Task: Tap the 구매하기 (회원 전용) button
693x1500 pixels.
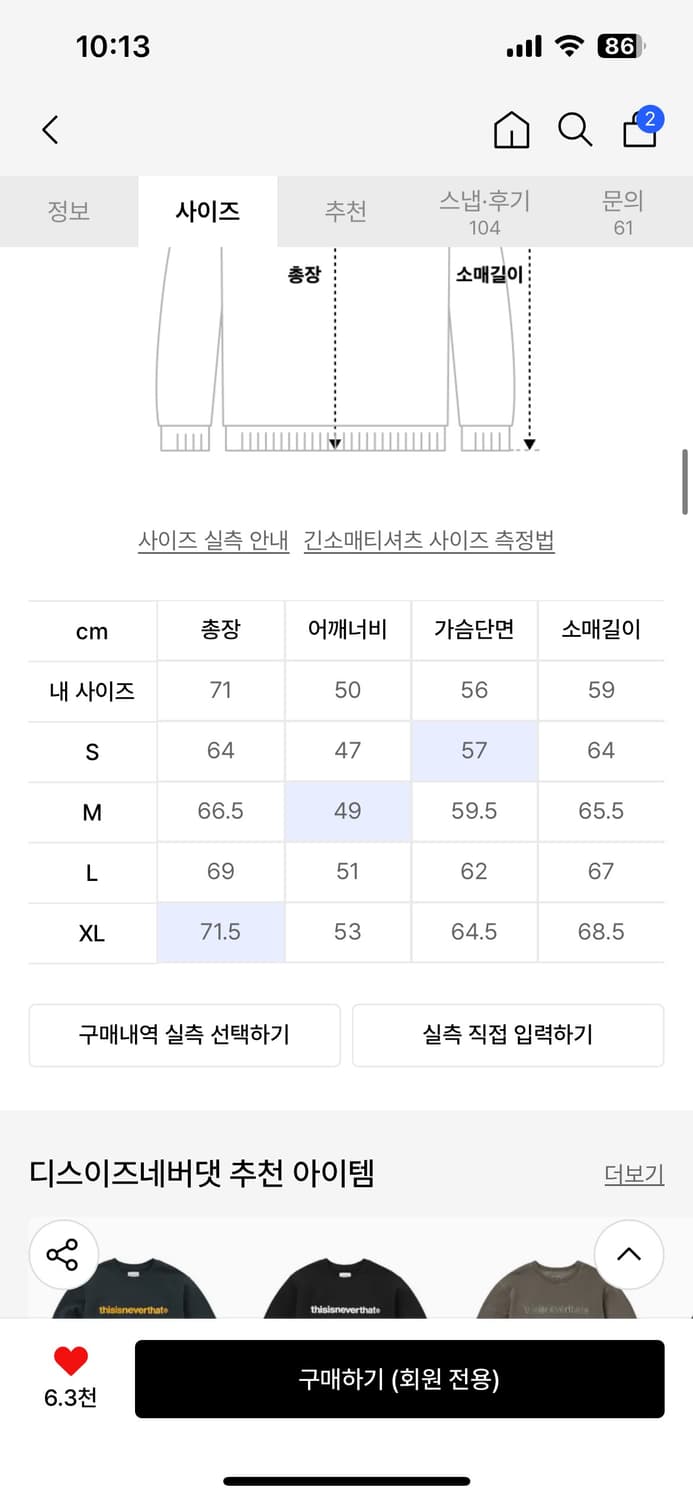Action: tap(400, 1378)
